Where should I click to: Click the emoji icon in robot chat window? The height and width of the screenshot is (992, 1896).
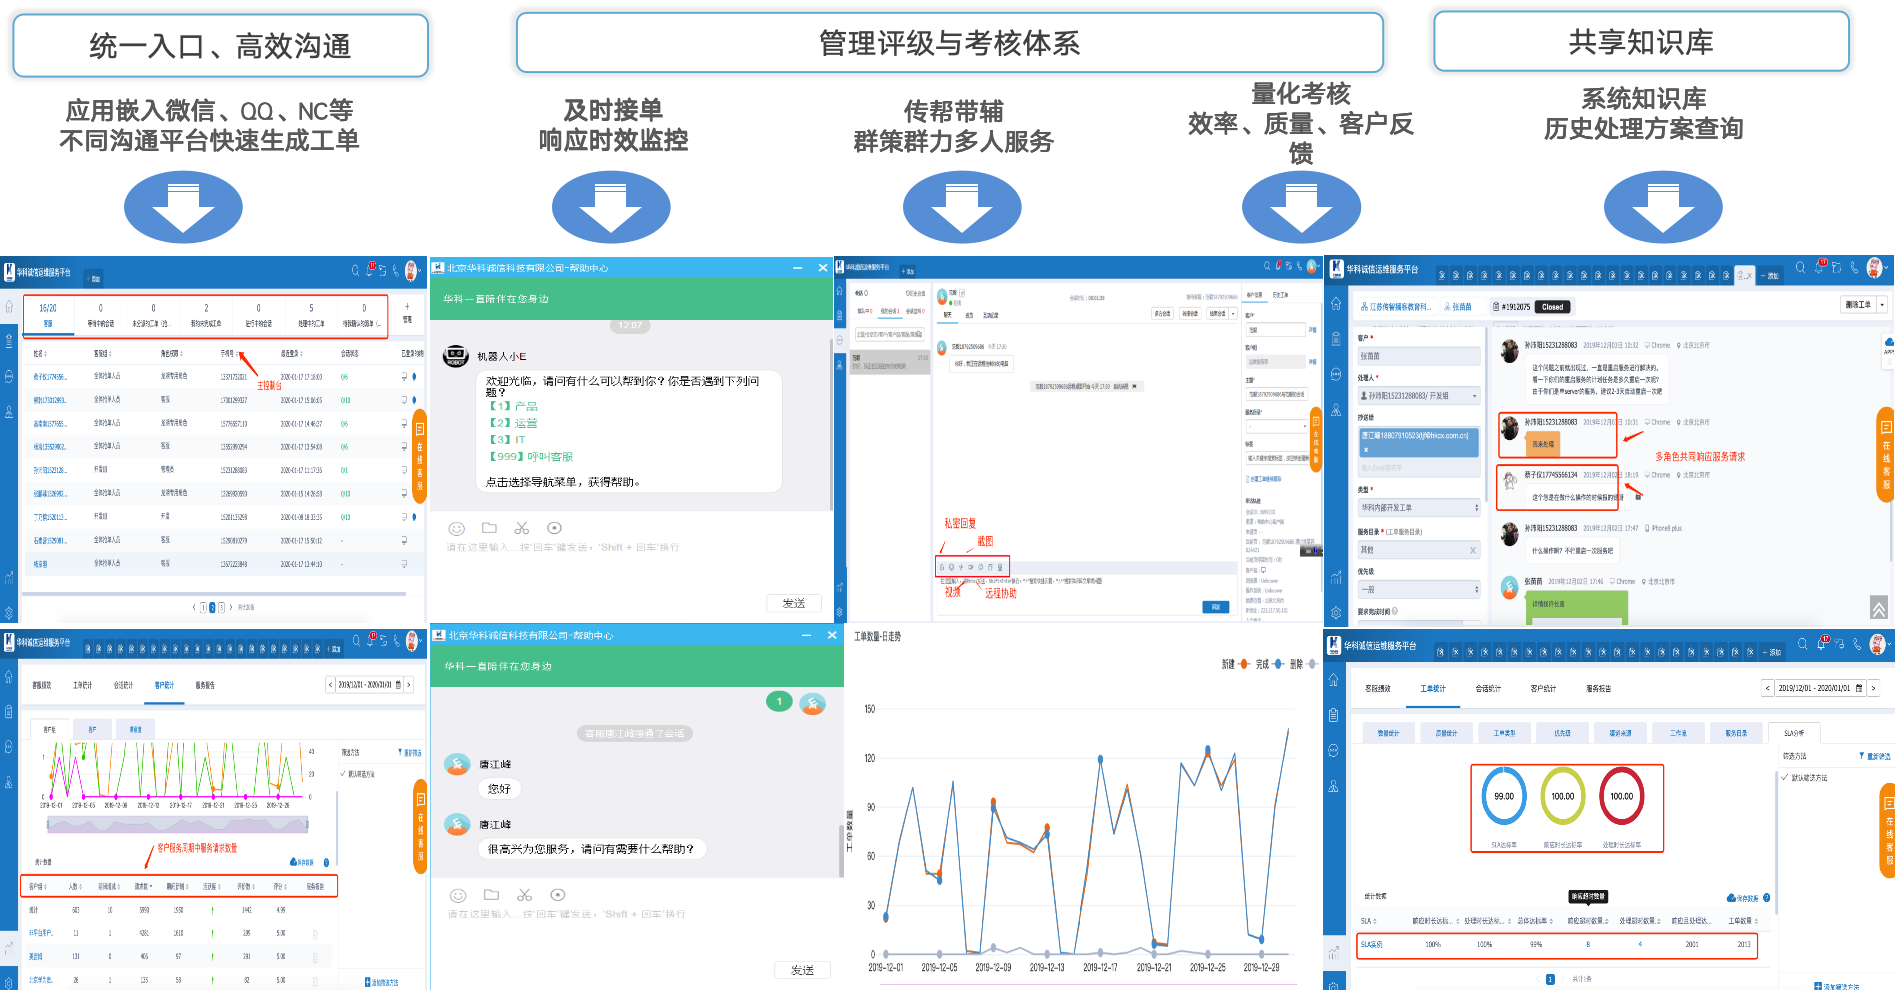(x=457, y=528)
